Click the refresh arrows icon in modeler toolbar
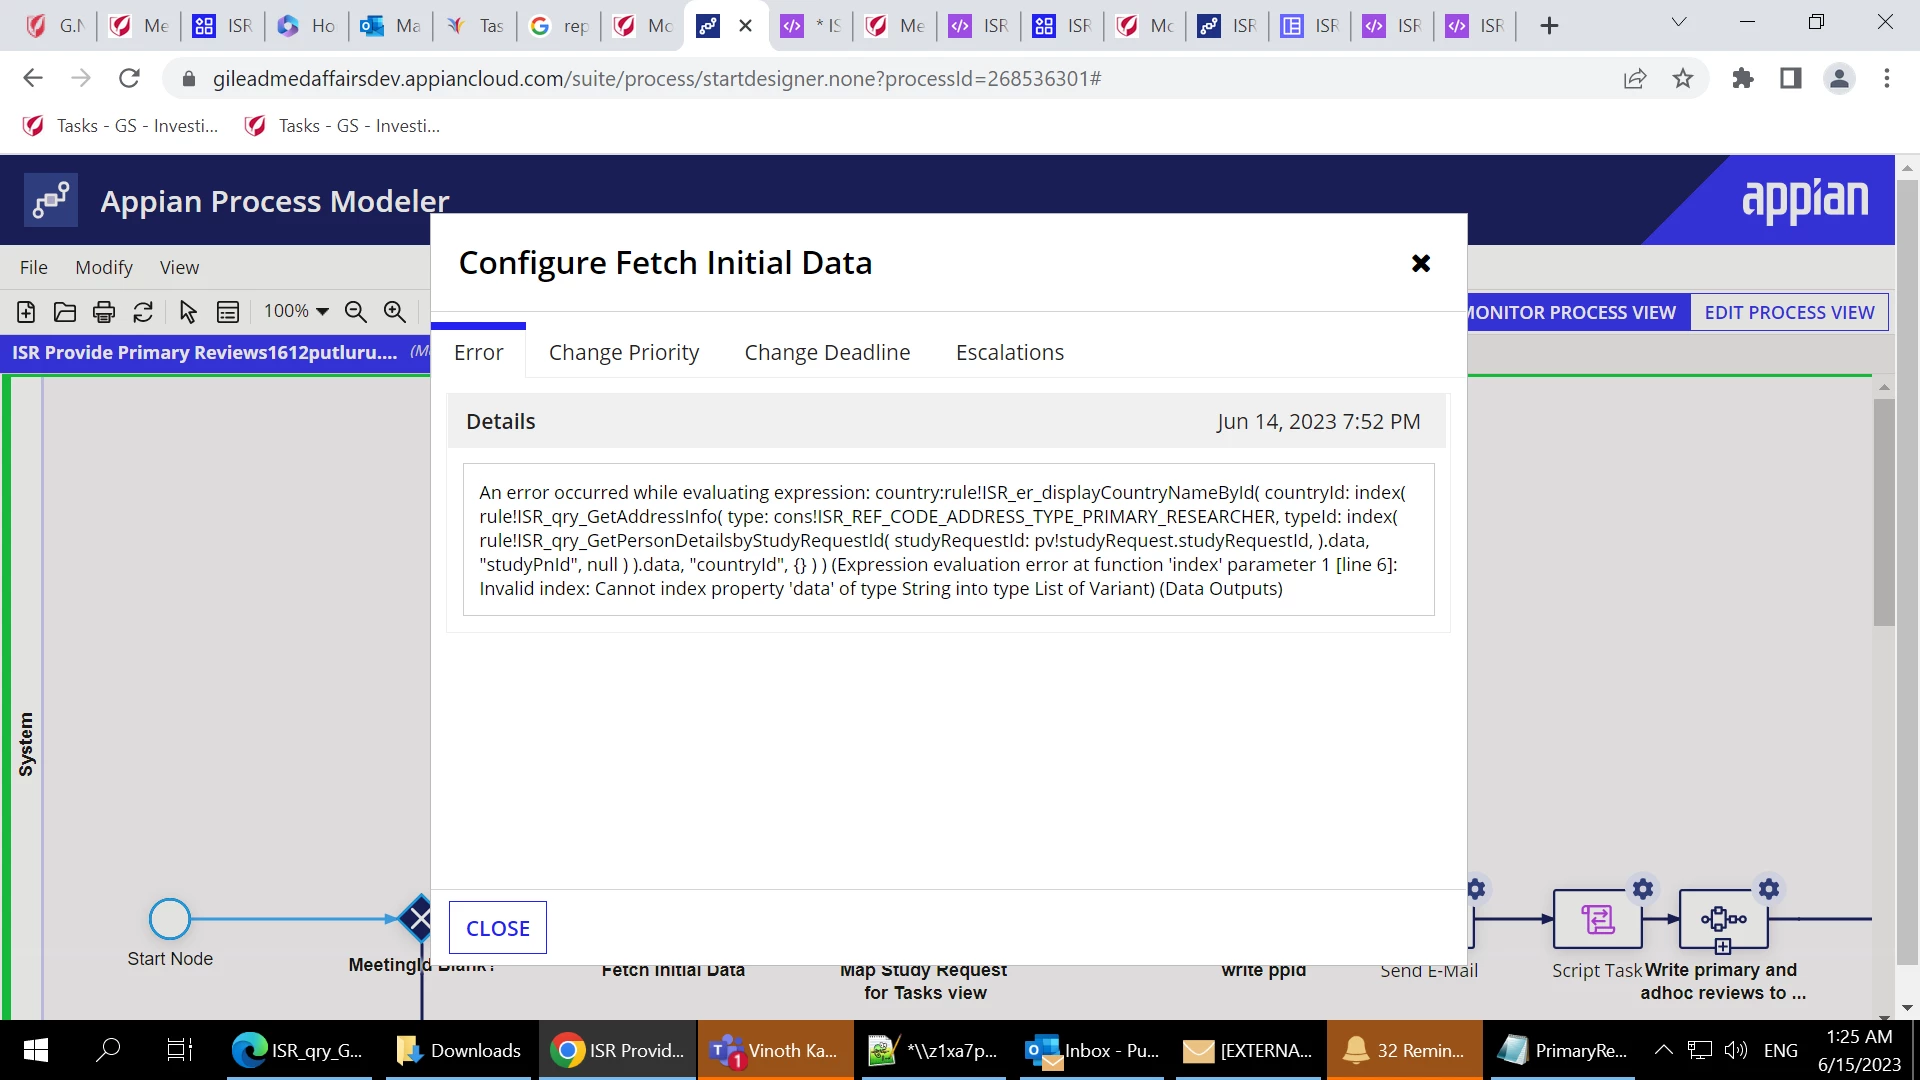This screenshot has height=1080, width=1920. click(x=143, y=312)
